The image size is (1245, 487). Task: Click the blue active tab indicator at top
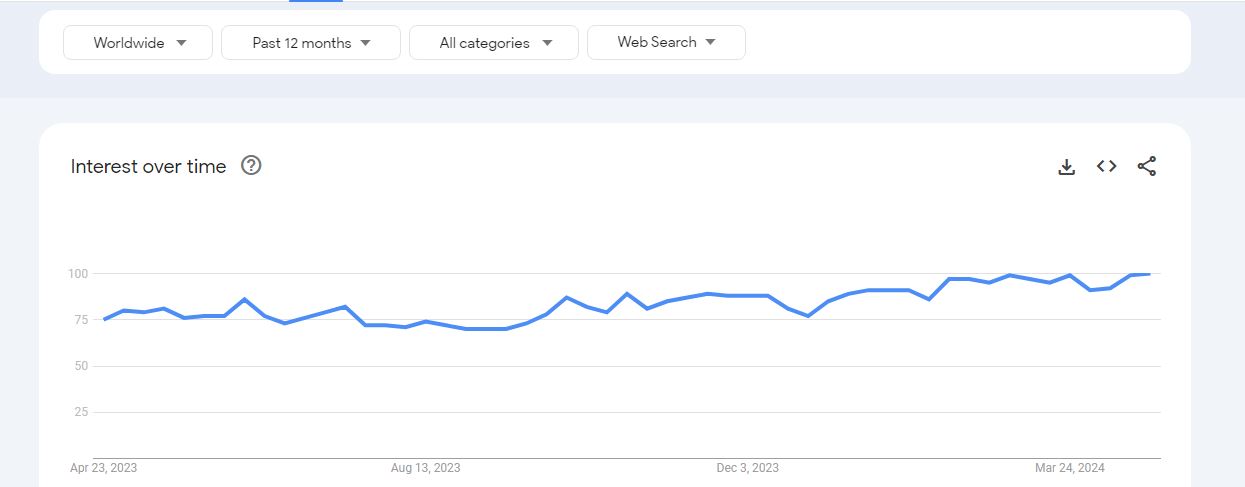316,1
